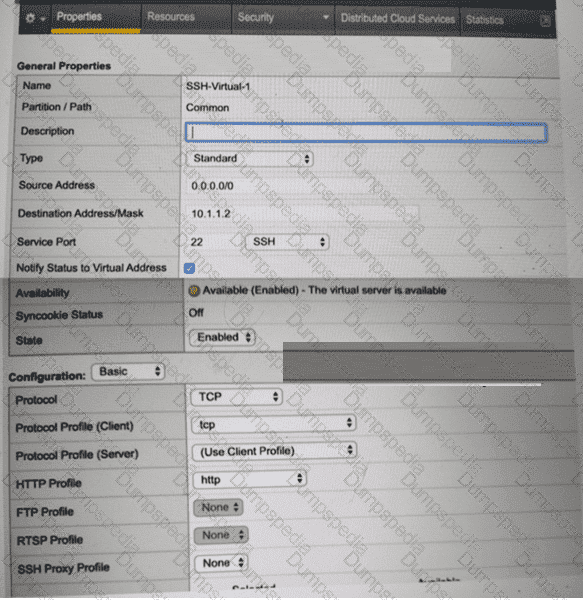Image resolution: width=583 pixels, height=600 pixels.
Task: Click the Syncookie Status value Off
Action: 196,313
